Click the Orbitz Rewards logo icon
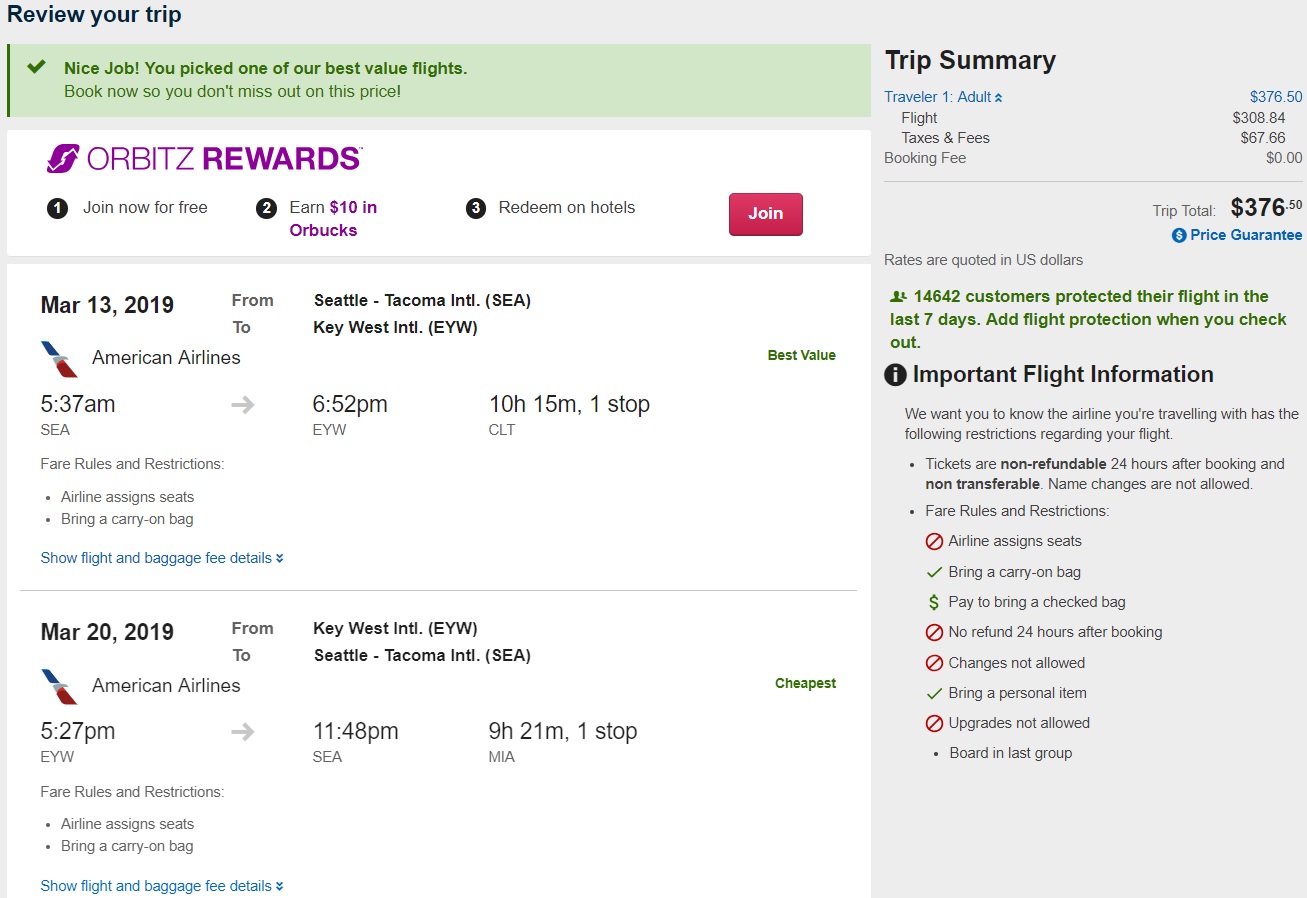Viewport: 1307px width, 898px height. [63, 159]
